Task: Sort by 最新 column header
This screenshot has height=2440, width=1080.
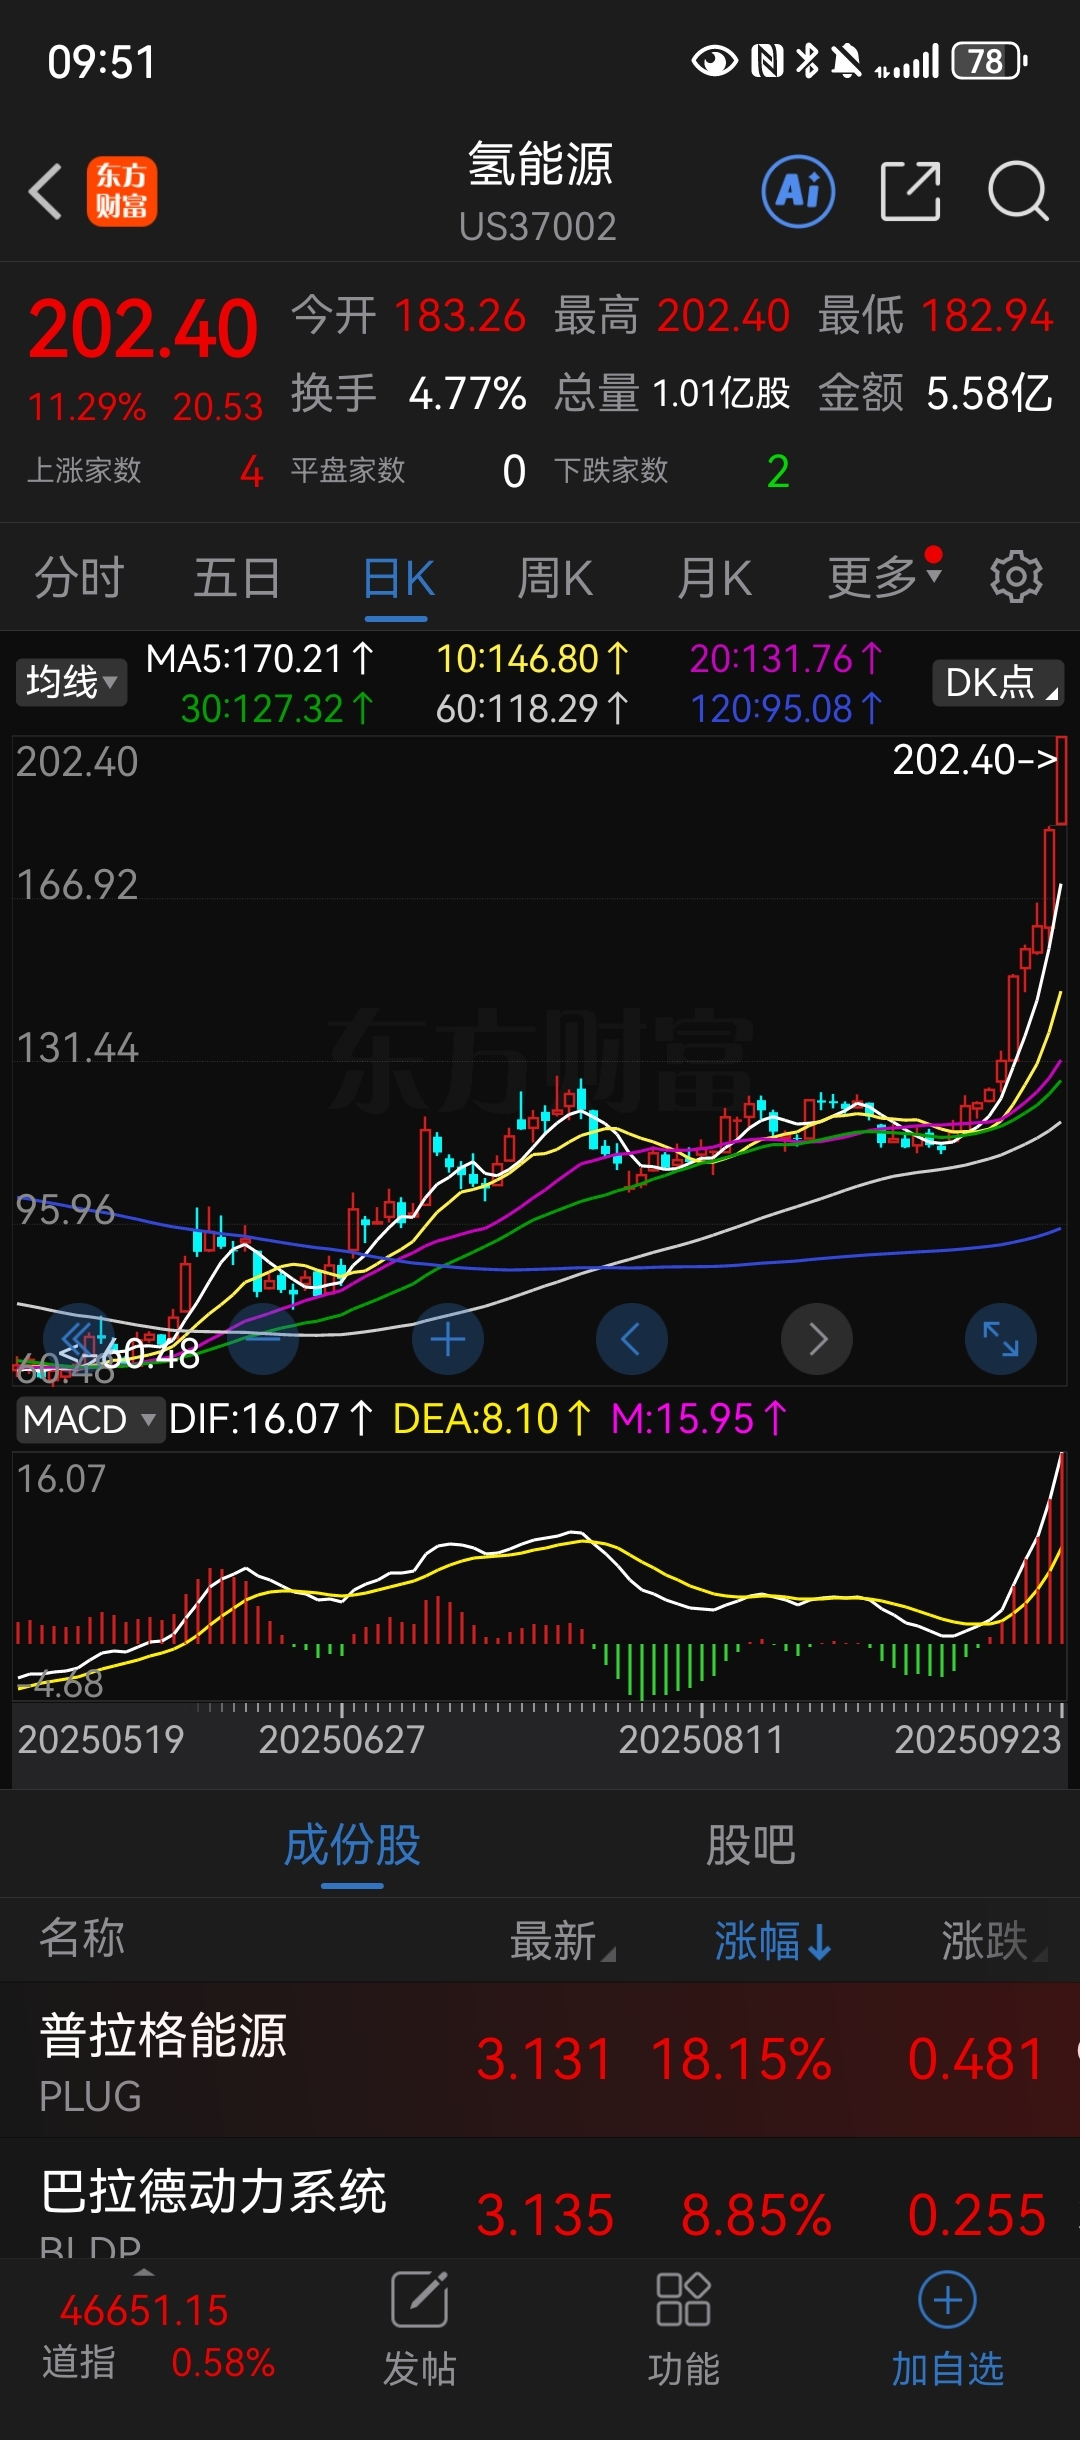Action: pos(562,1941)
